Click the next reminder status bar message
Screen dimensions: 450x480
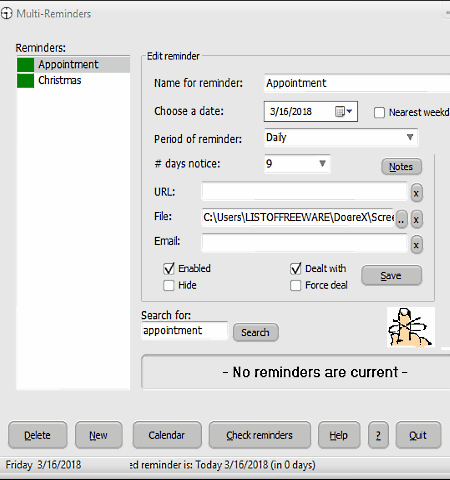coord(223,465)
